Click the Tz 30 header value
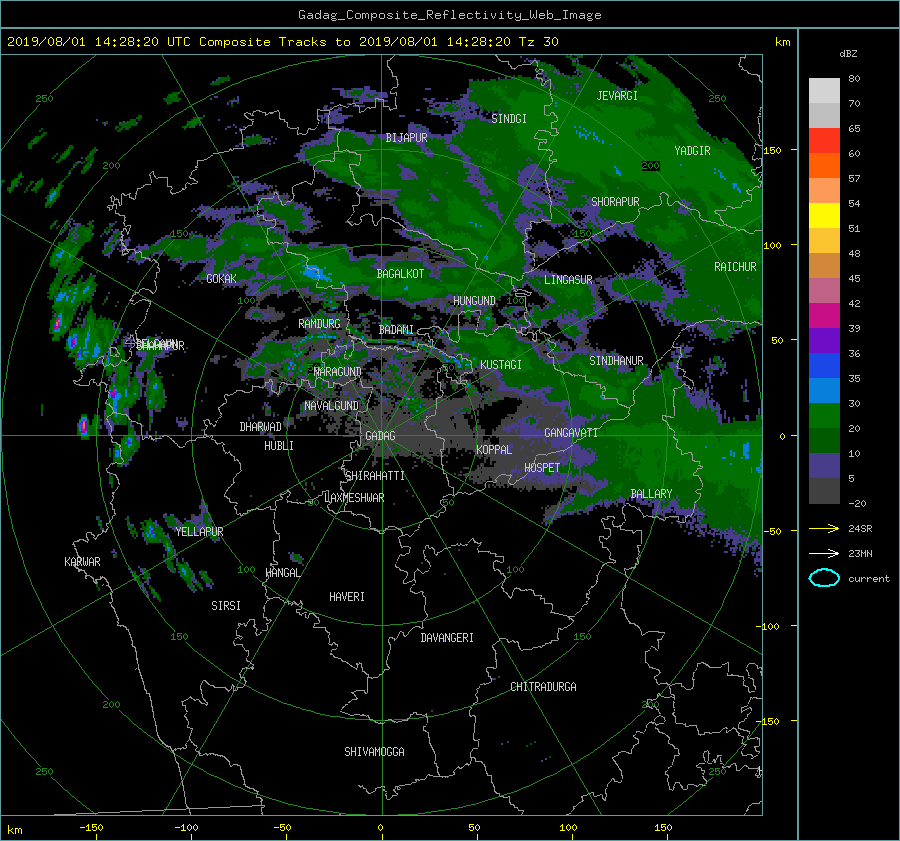Image resolution: width=900 pixels, height=841 pixels. pyautogui.click(x=538, y=42)
